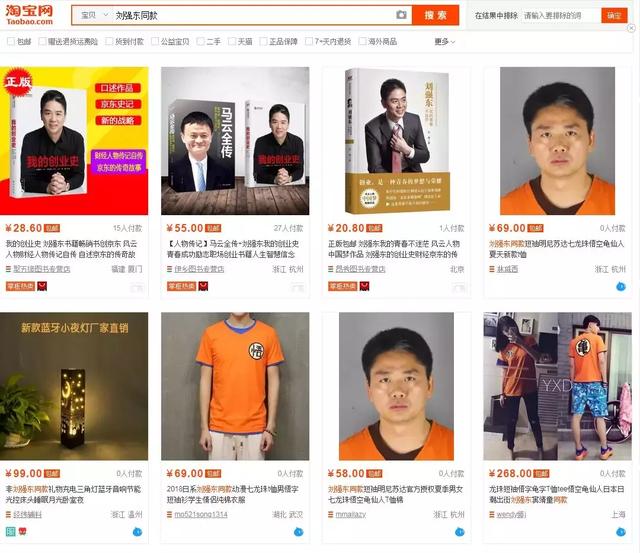
Task: Click shop list icon before mmailazy
Action: pyautogui.click(x=331, y=515)
